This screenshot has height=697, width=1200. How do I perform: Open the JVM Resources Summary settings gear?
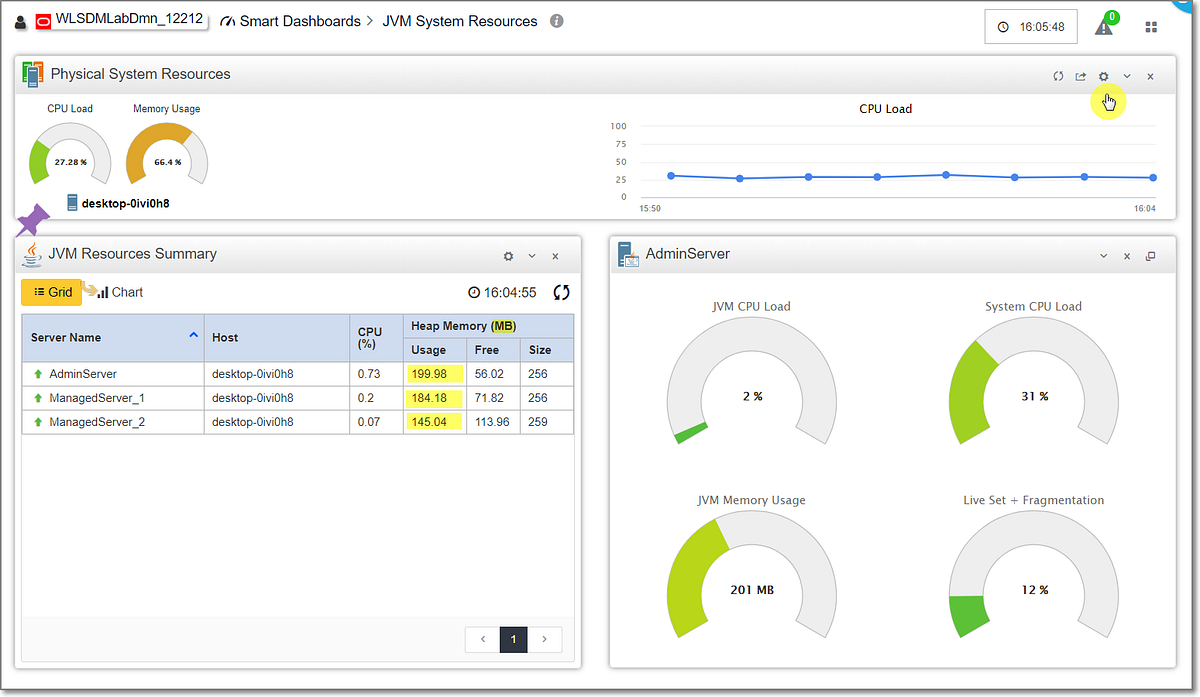coord(508,256)
